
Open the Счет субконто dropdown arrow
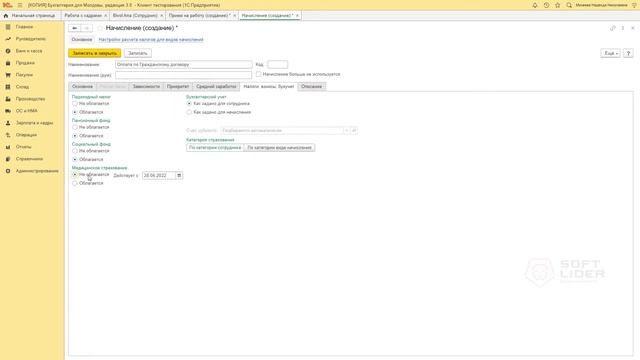coord(346,131)
